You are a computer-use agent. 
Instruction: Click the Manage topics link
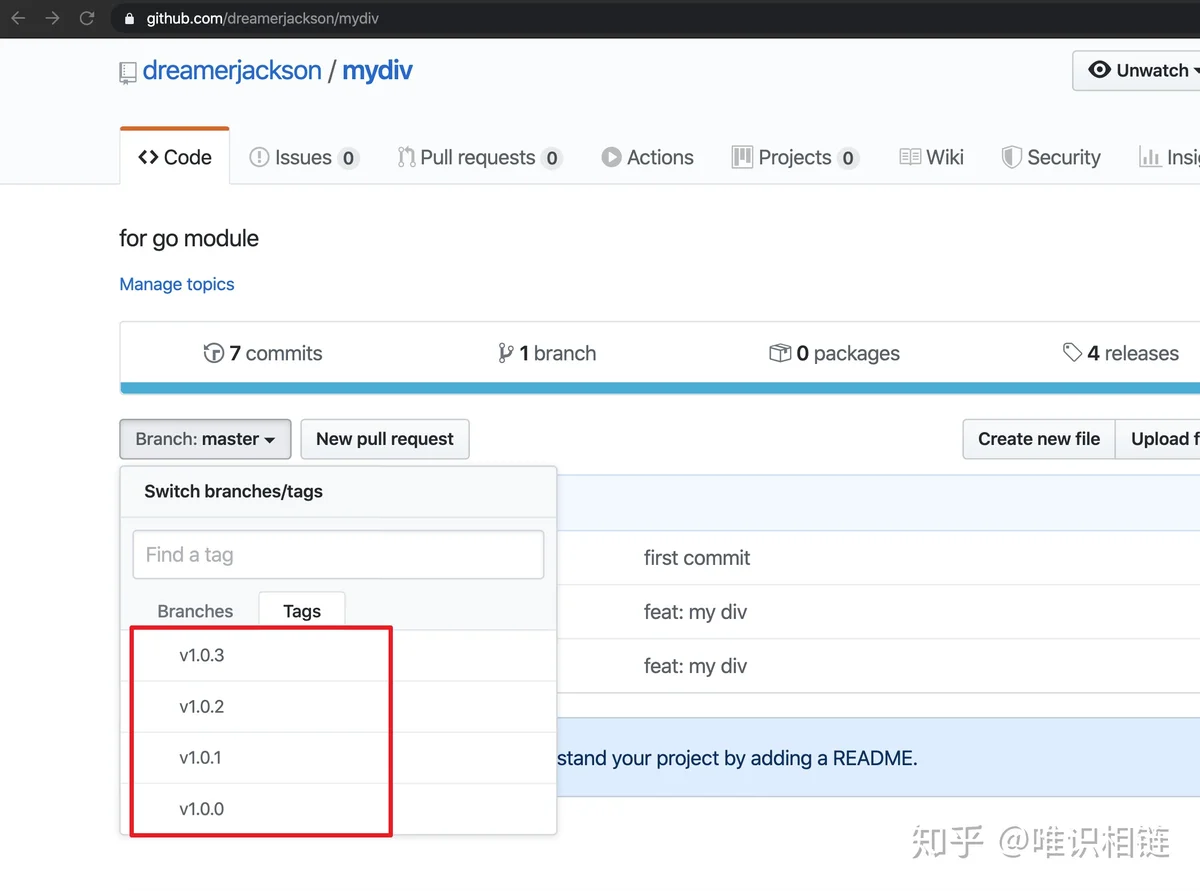[x=177, y=284]
